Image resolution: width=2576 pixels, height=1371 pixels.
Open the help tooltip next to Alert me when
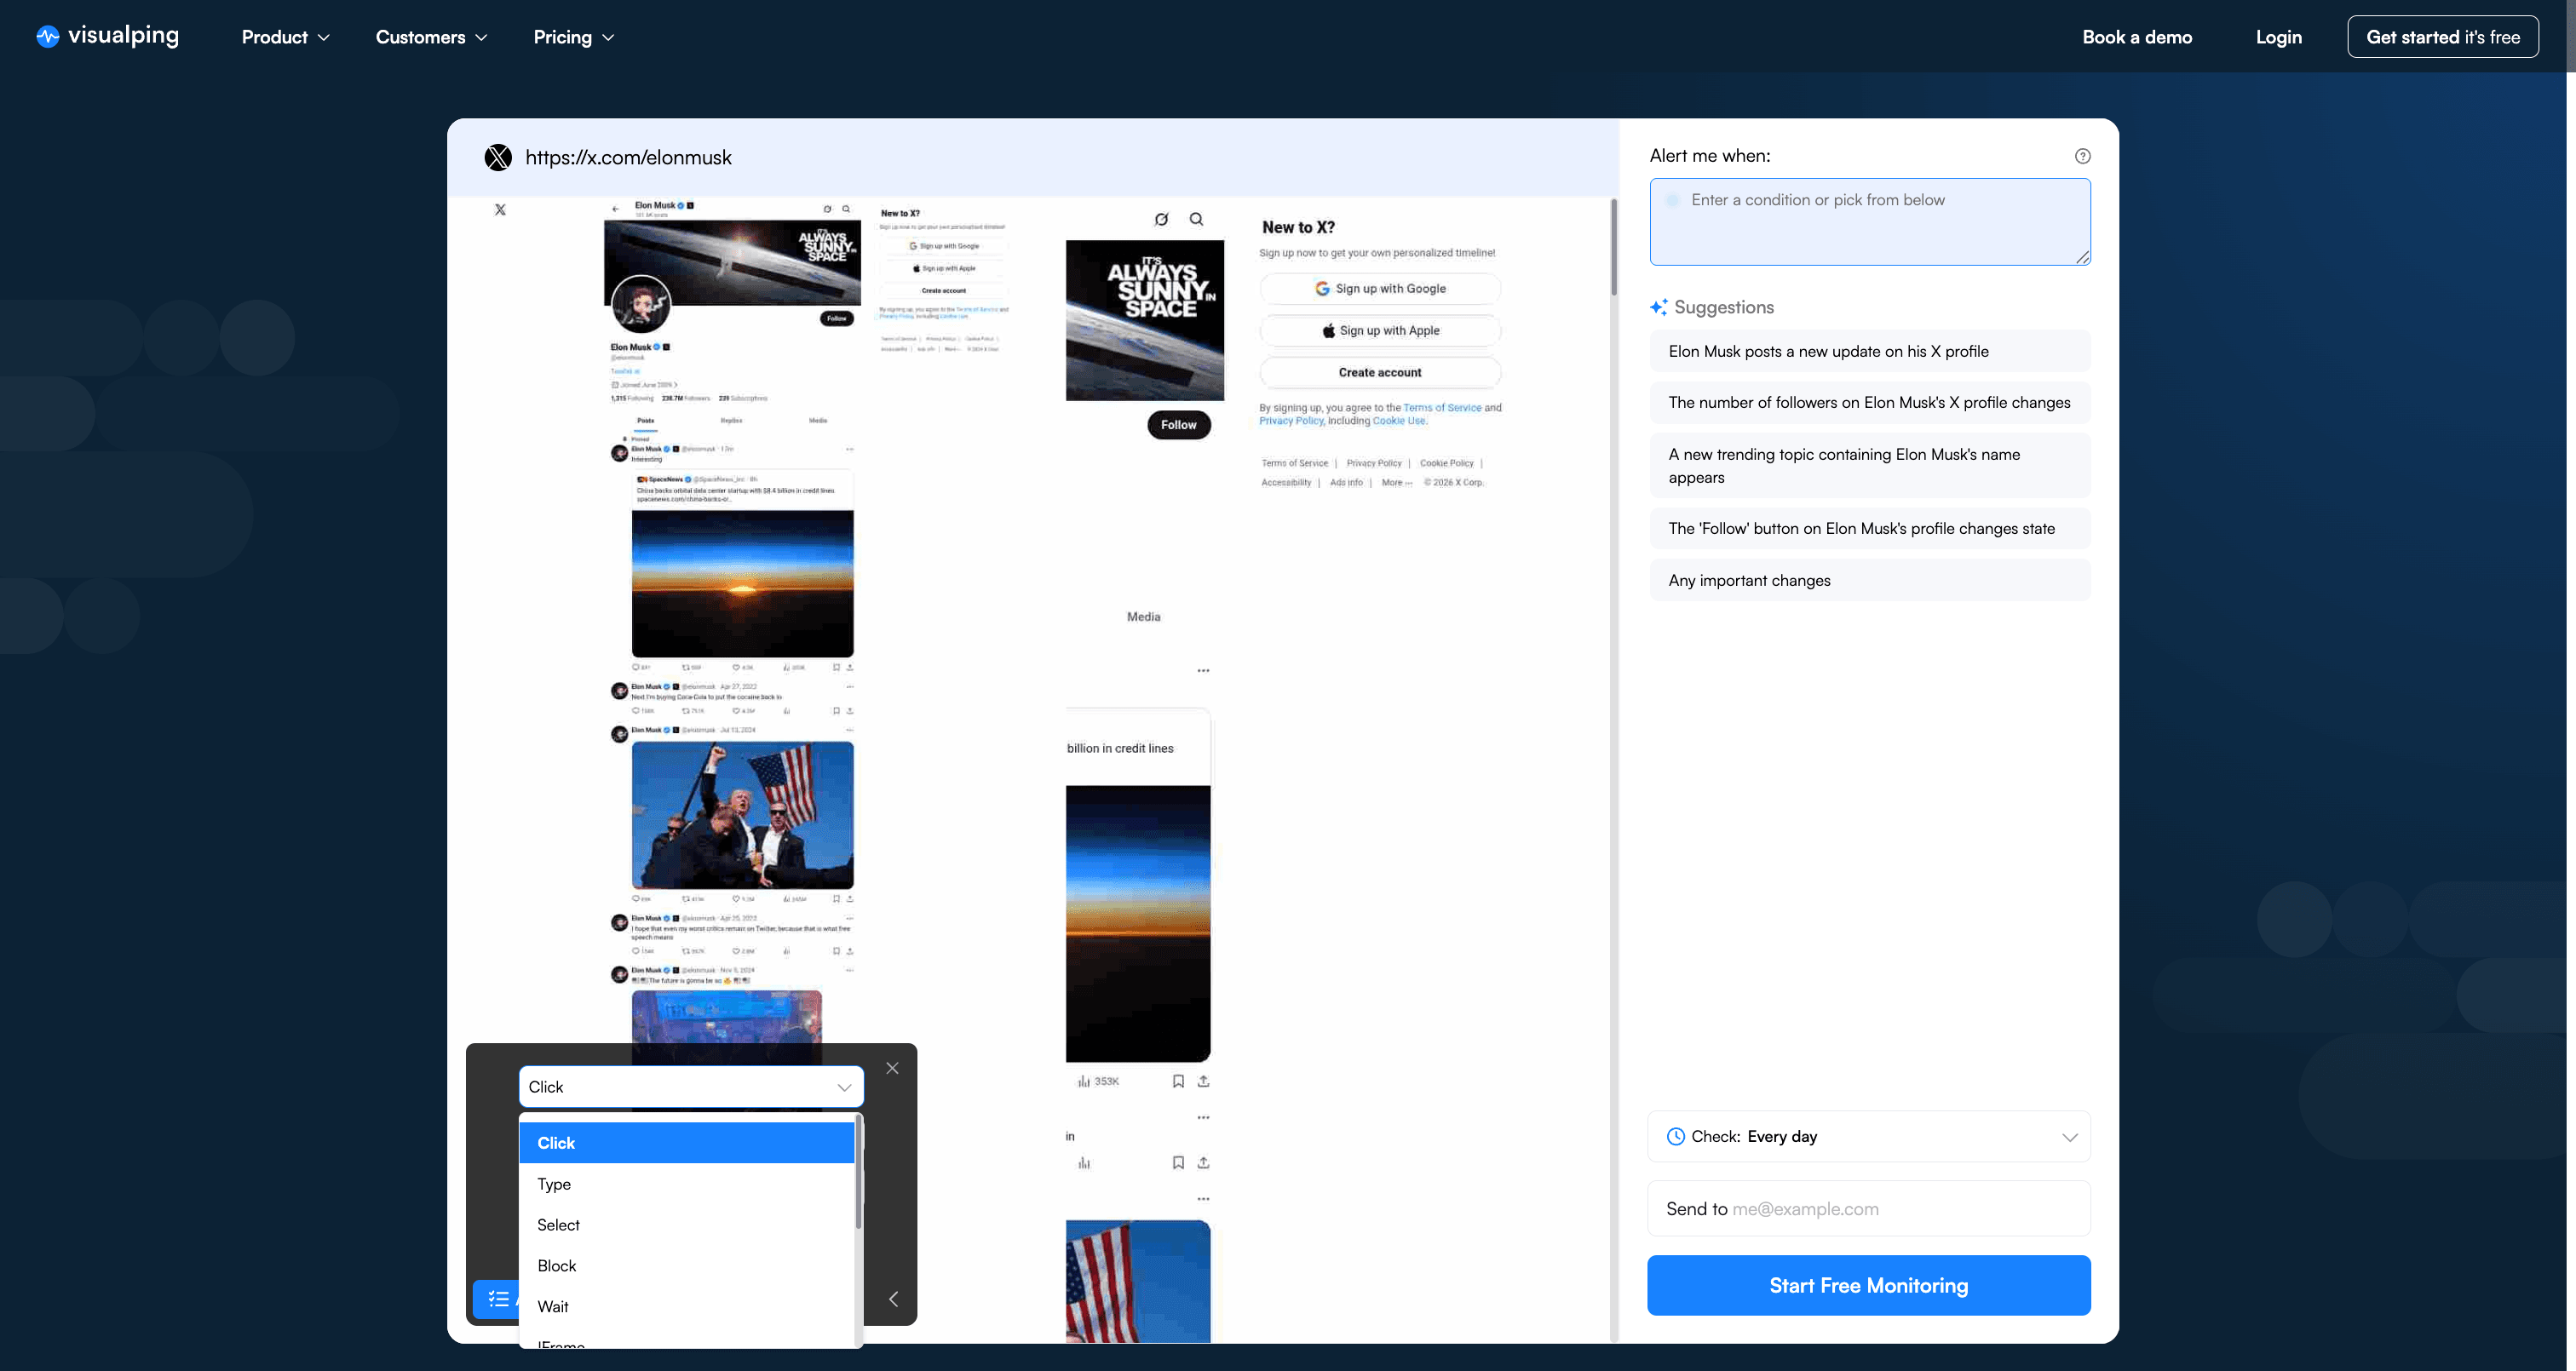tap(2083, 156)
